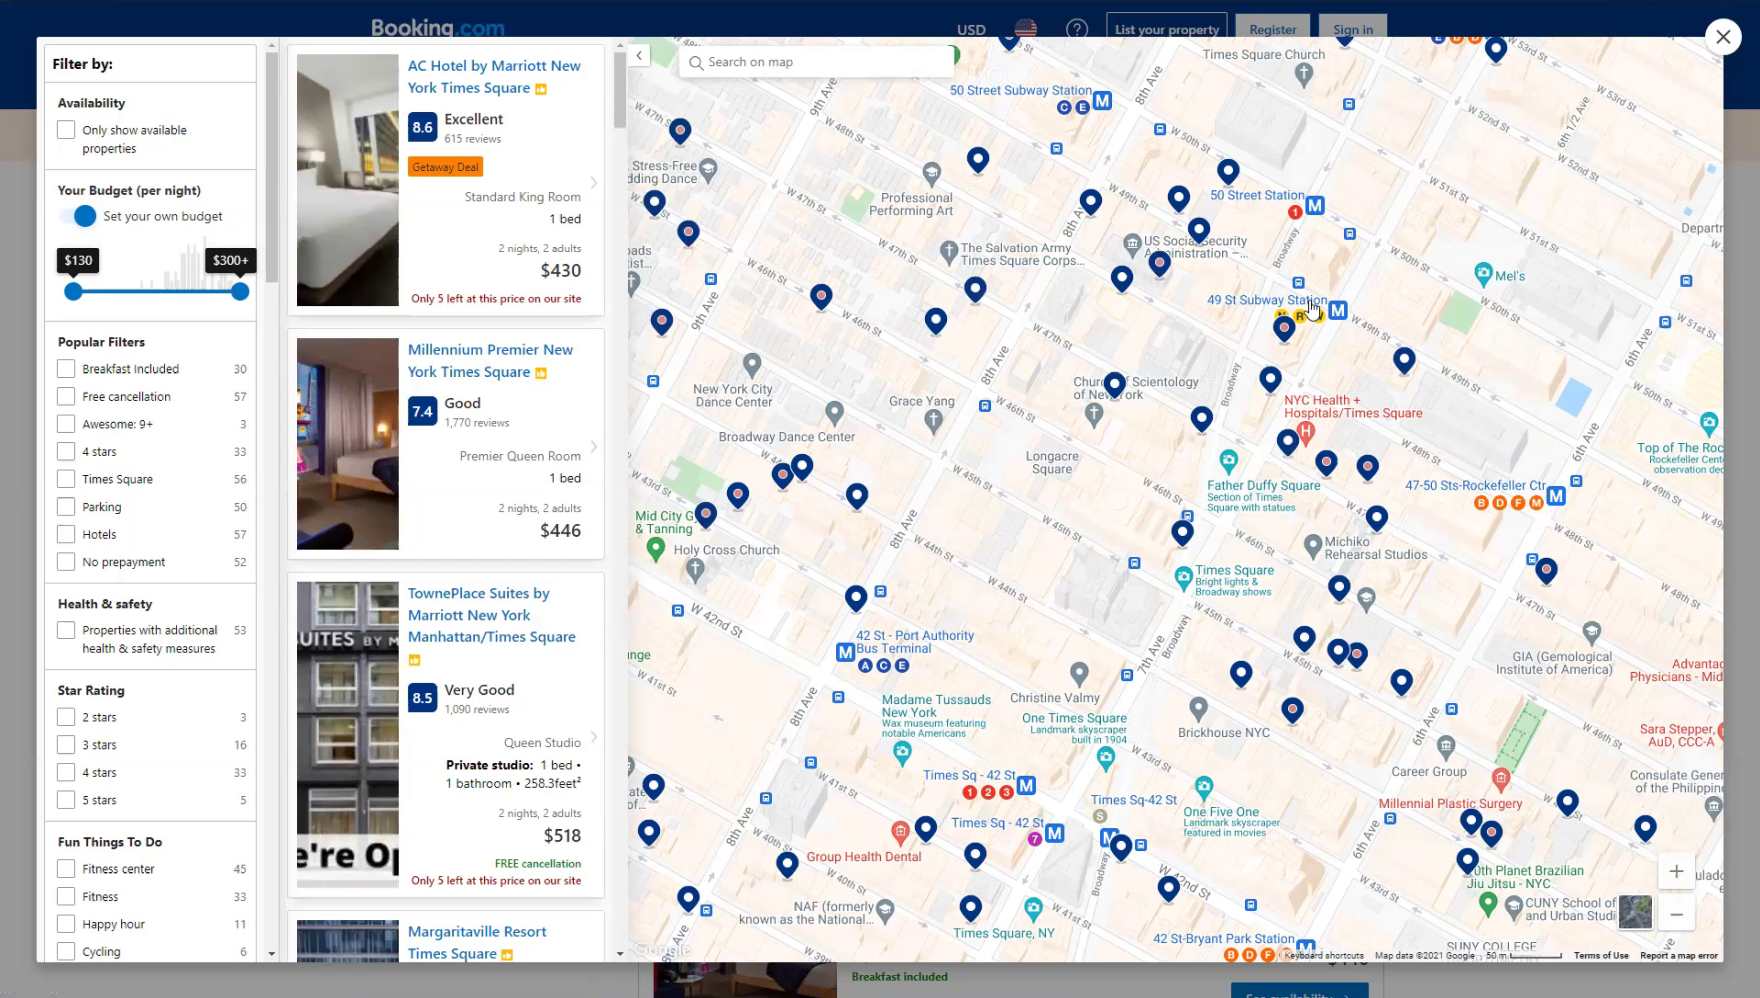Click the Register button
Image resolution: width=1760 pixels, height=998 pixels.
[1272, 29]
